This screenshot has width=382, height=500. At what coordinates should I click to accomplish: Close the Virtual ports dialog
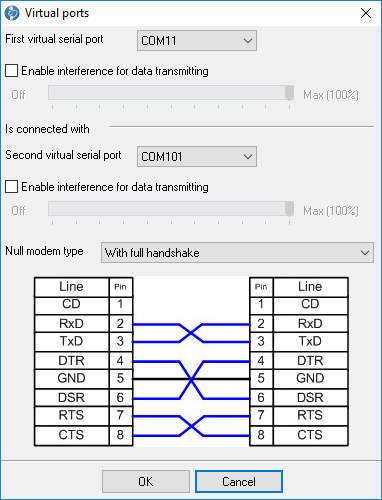point(366,13)
